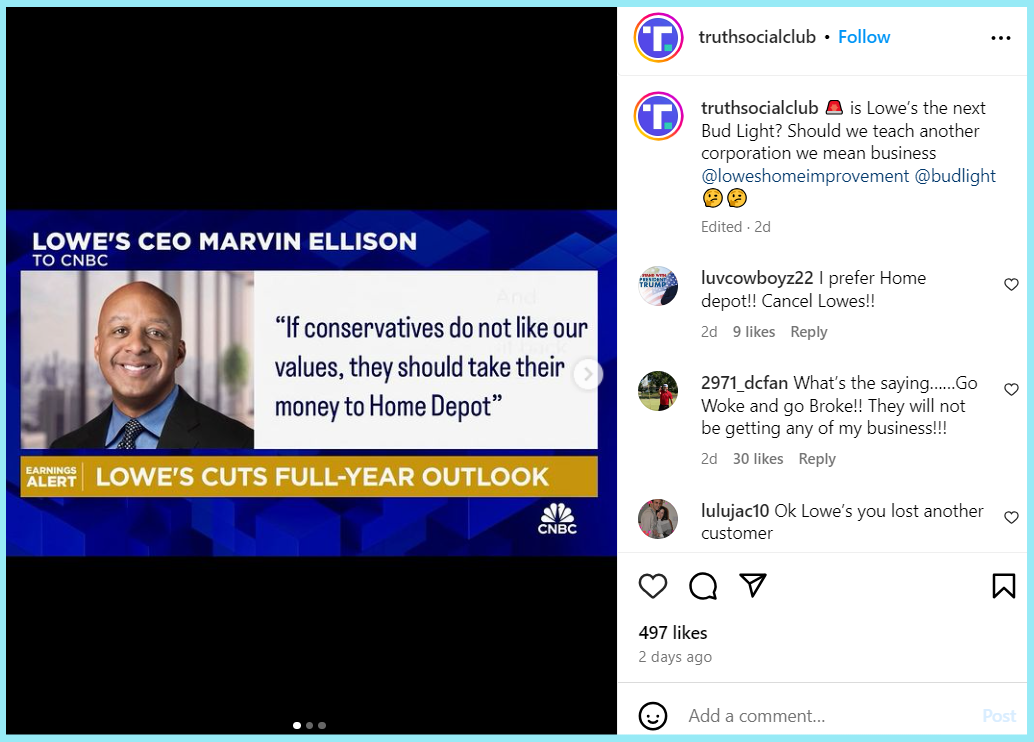Open the three-dot more options menu
The width and height of the screenshot is (1034, 742).
(x=1000, y=38)
